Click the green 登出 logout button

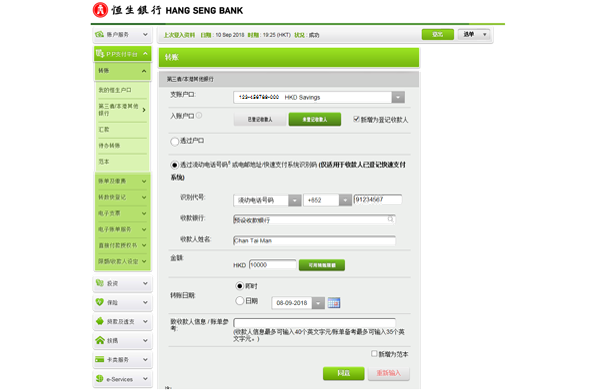tap(438, 34)
